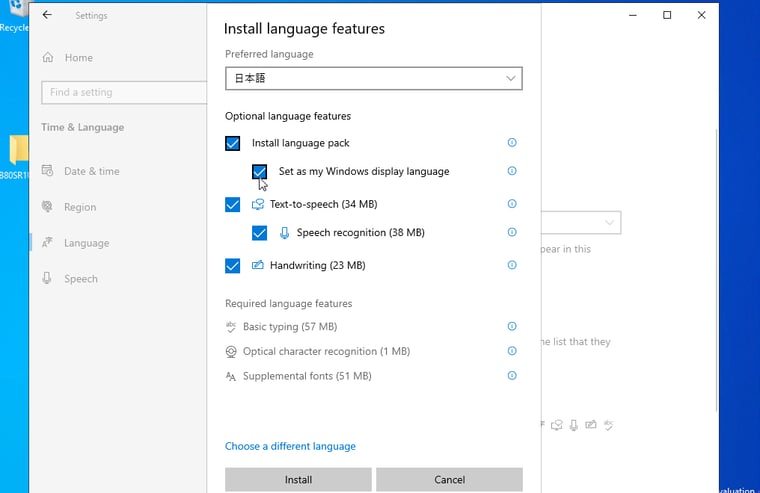The image size is (760, 493).
Task: Click the Optical character recognition (1 MB) label
Action: (x=326, y=351)
